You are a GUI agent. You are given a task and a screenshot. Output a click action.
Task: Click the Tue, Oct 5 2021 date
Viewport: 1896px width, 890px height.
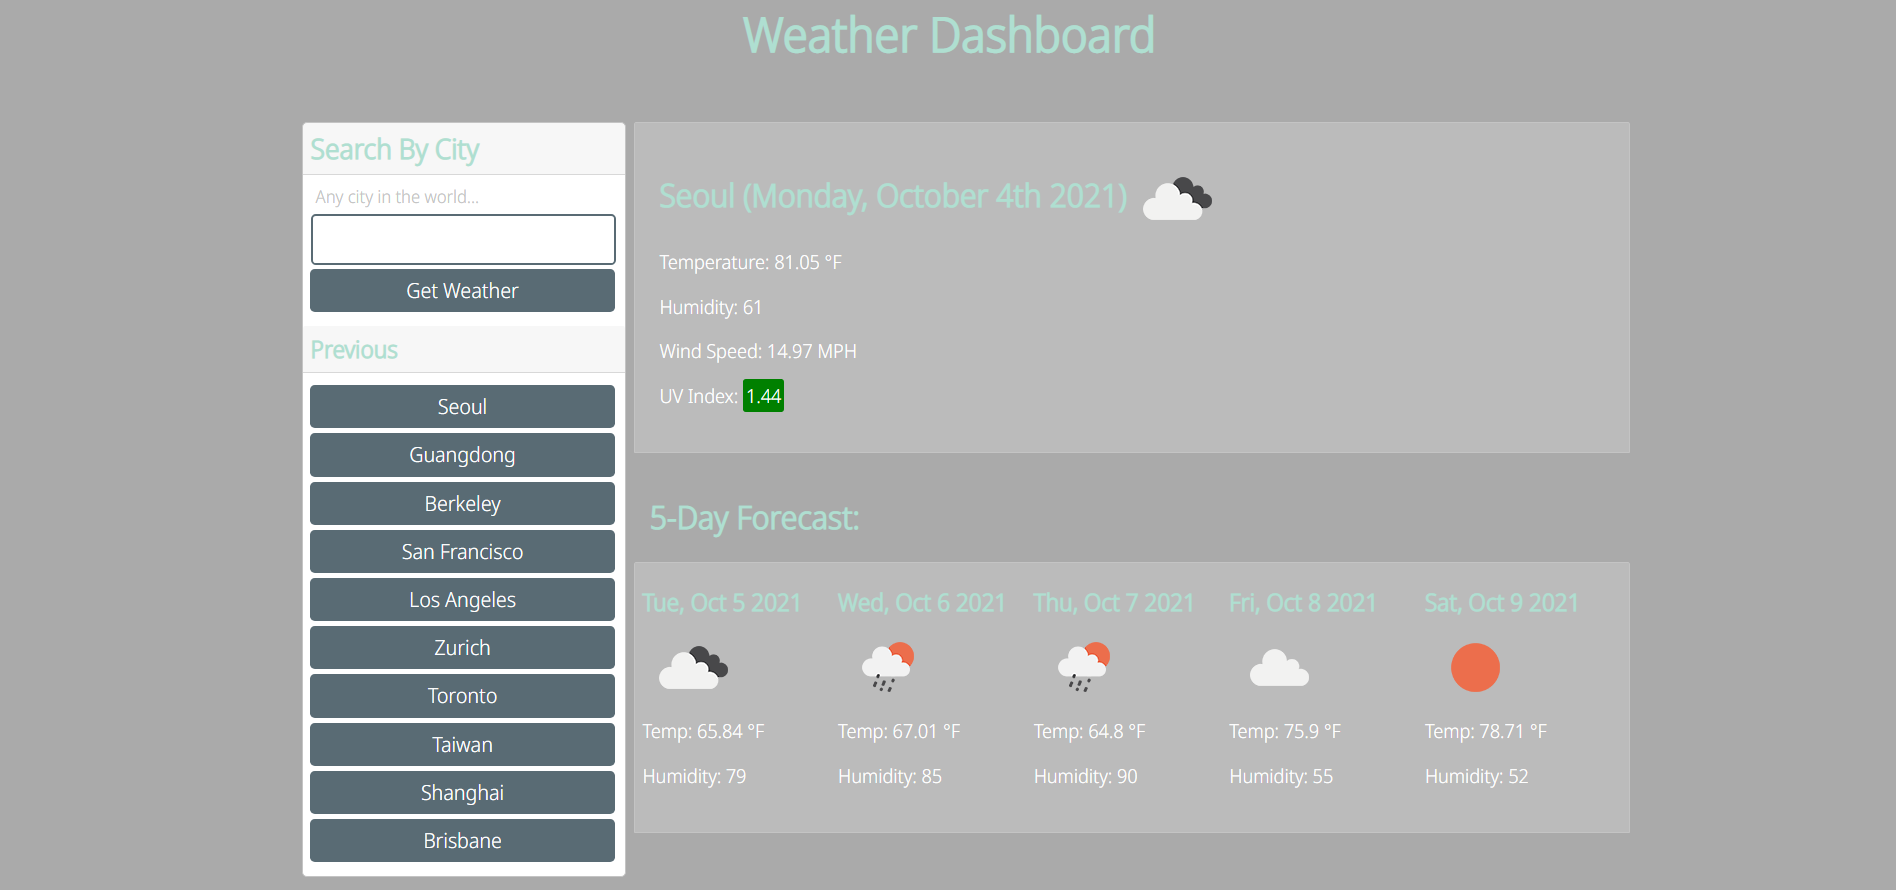[x=722, y=603]
